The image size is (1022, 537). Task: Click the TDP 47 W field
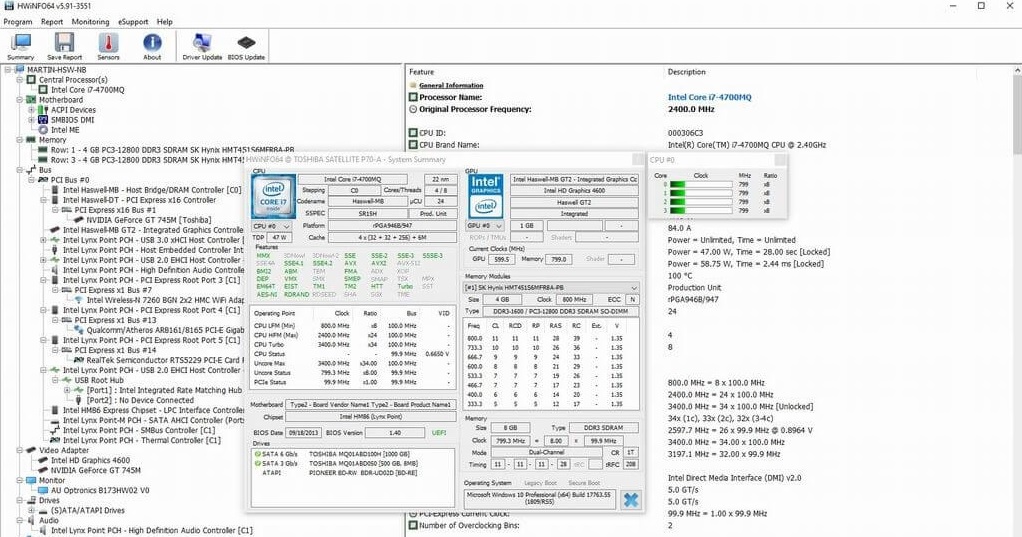pos(280,238)
